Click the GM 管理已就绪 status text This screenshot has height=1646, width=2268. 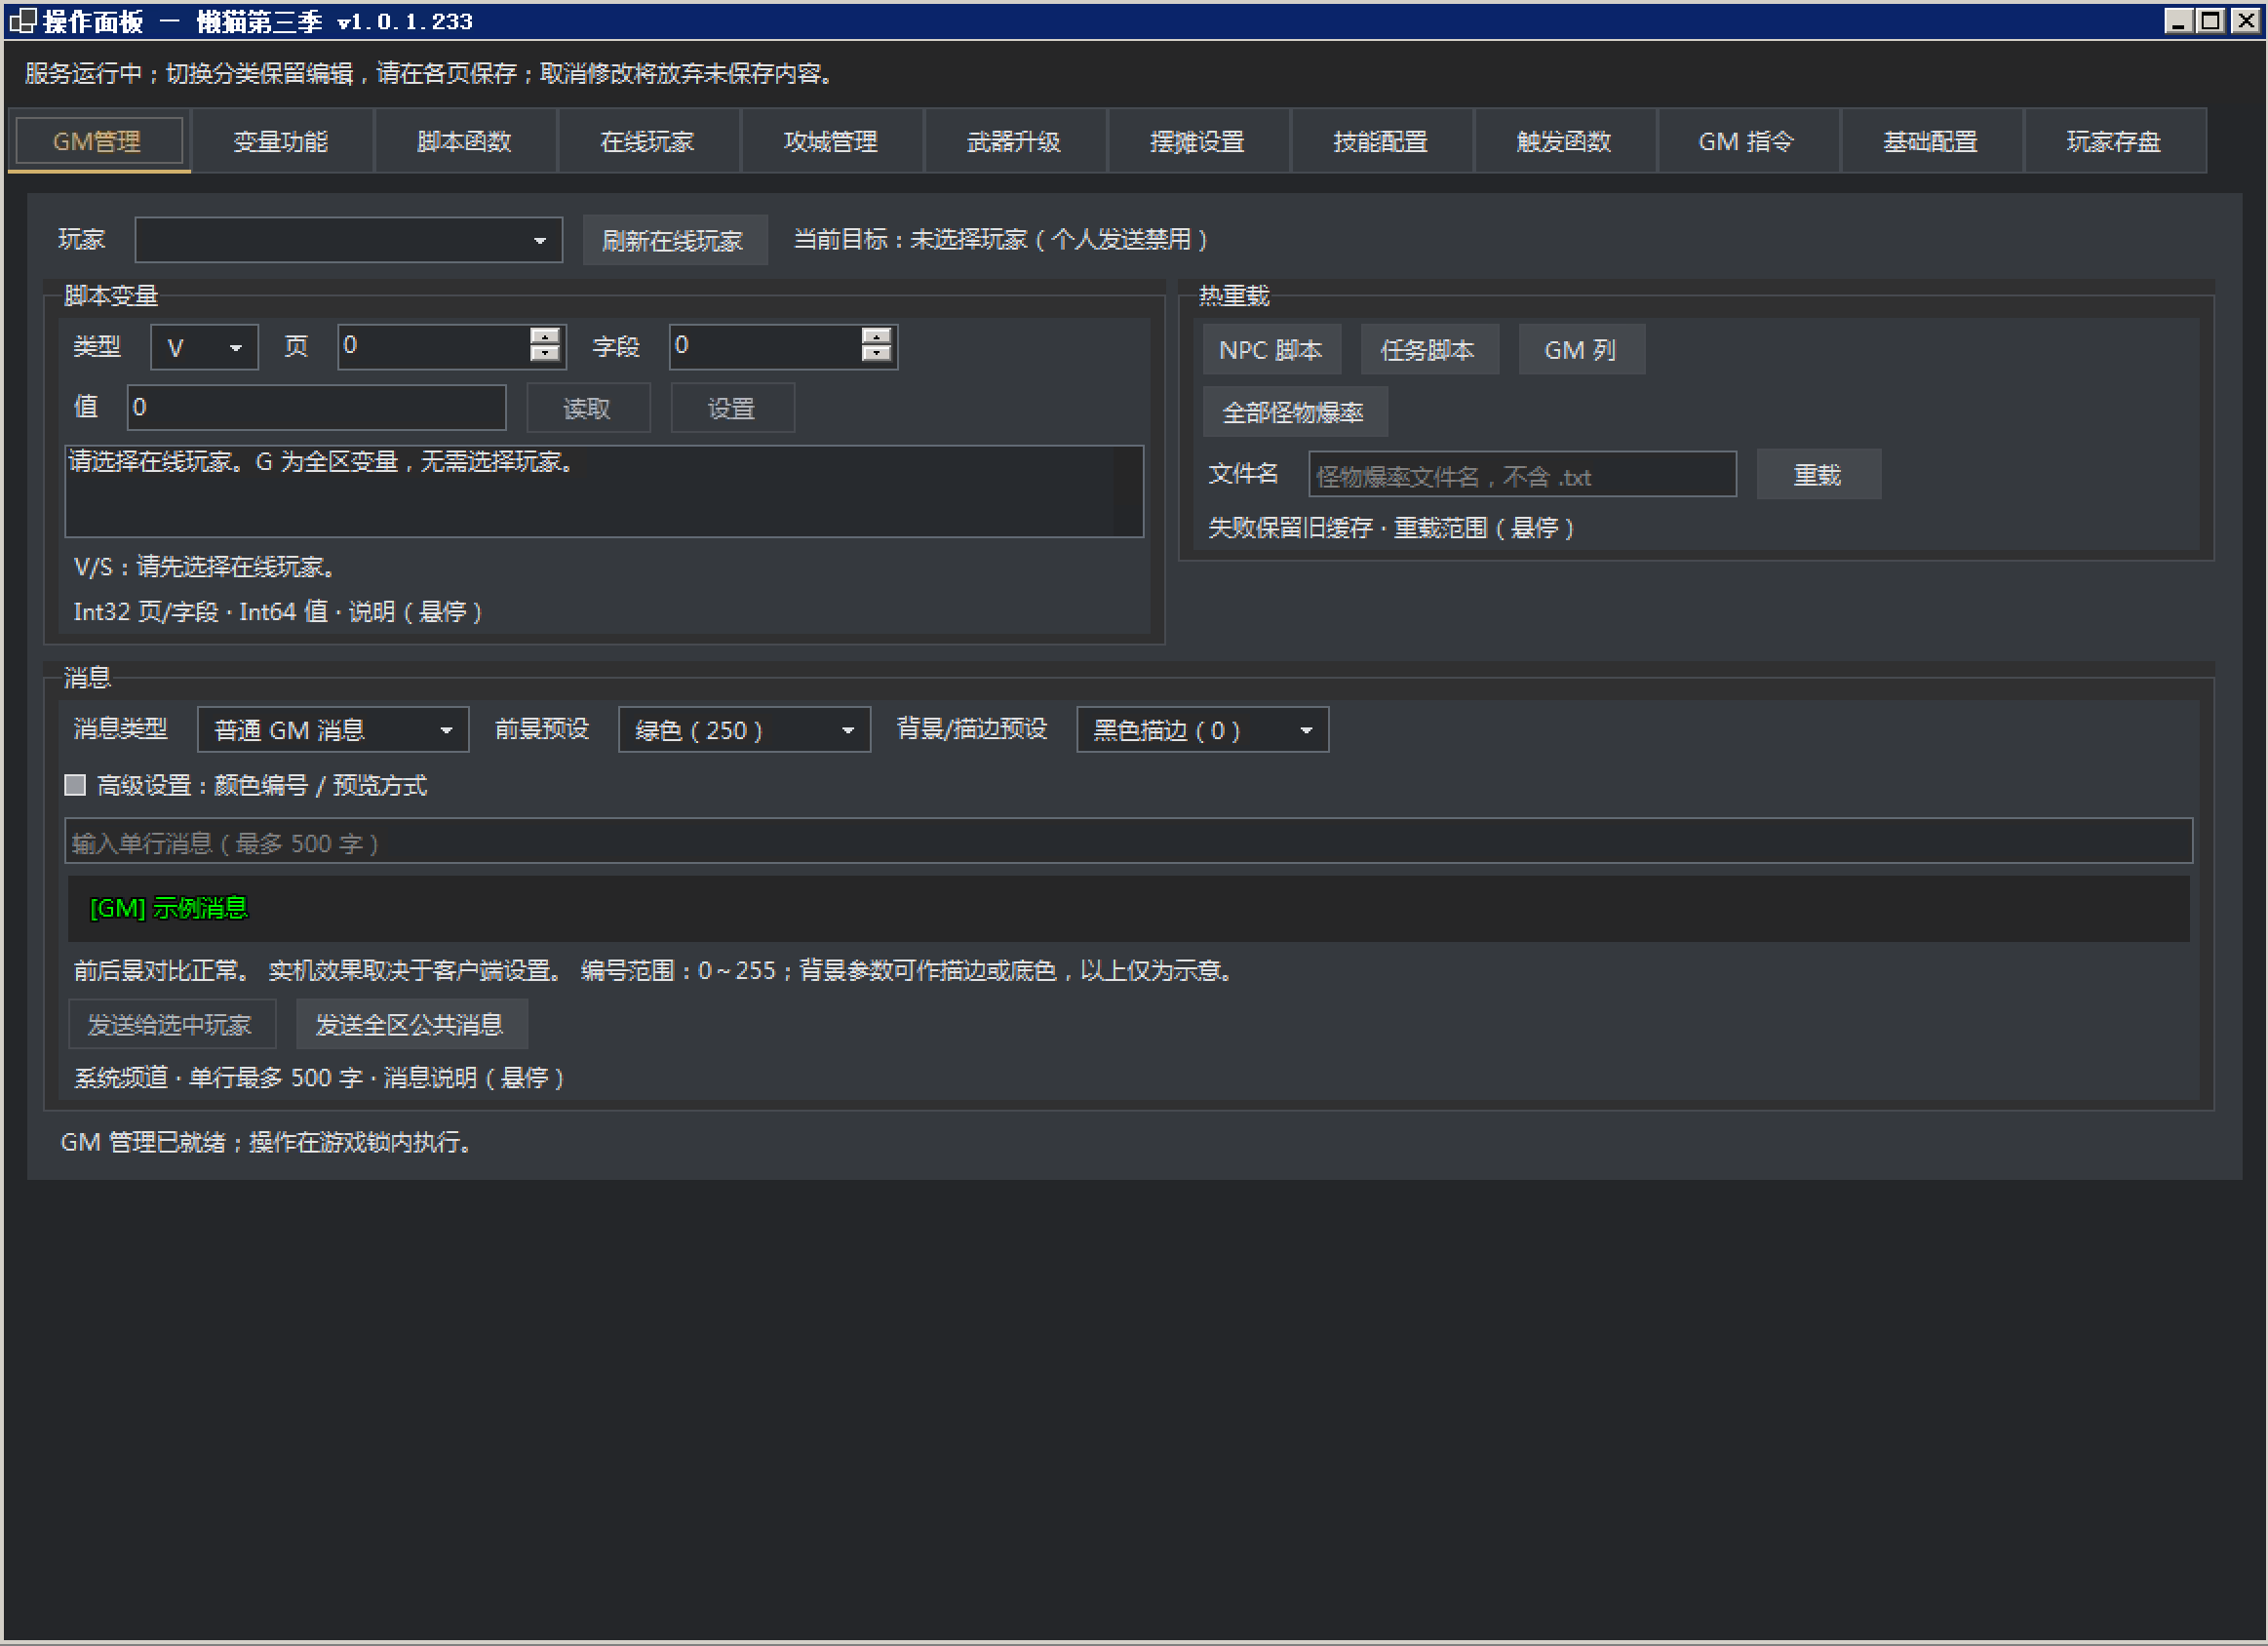266,1142
